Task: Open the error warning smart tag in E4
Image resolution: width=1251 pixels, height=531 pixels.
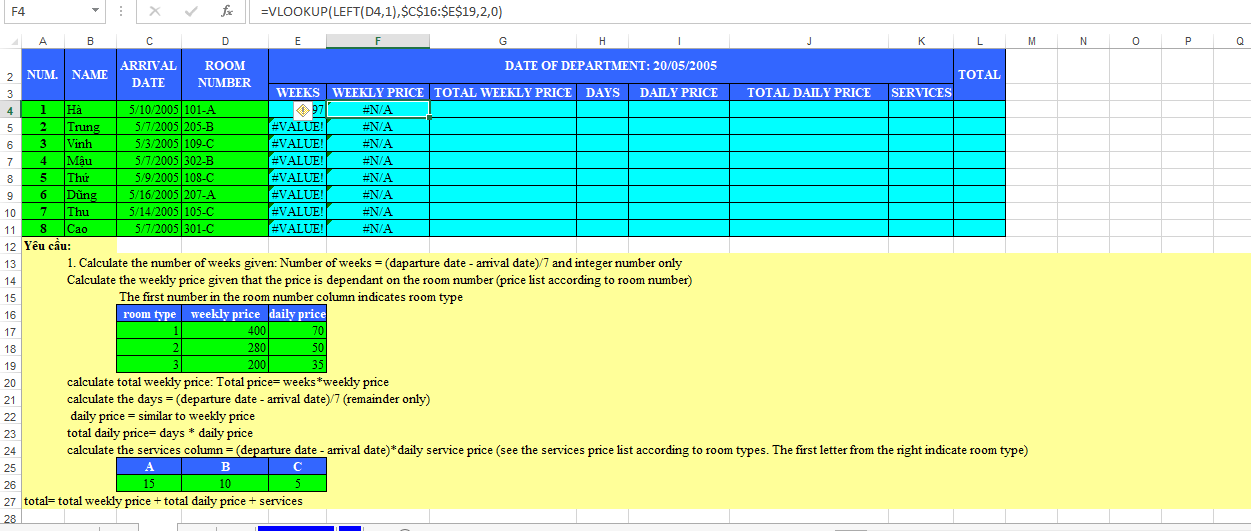Action: click(303, 109)
